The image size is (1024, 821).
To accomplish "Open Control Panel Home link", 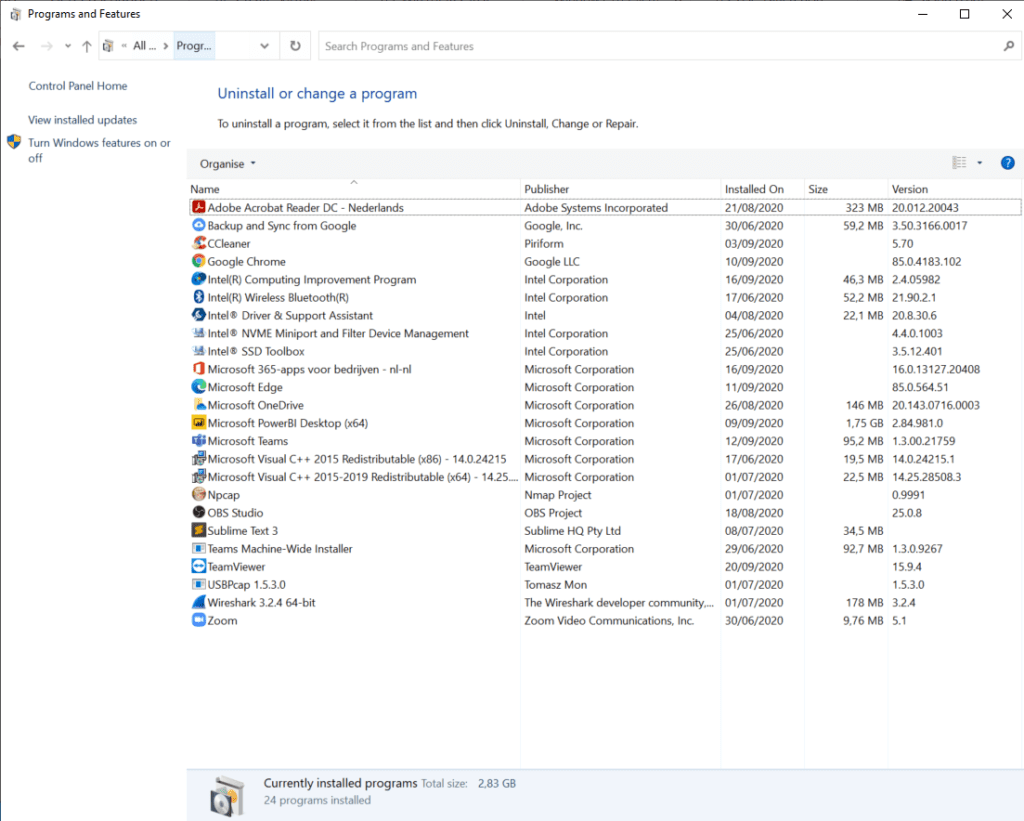I will tap(78, 86).
